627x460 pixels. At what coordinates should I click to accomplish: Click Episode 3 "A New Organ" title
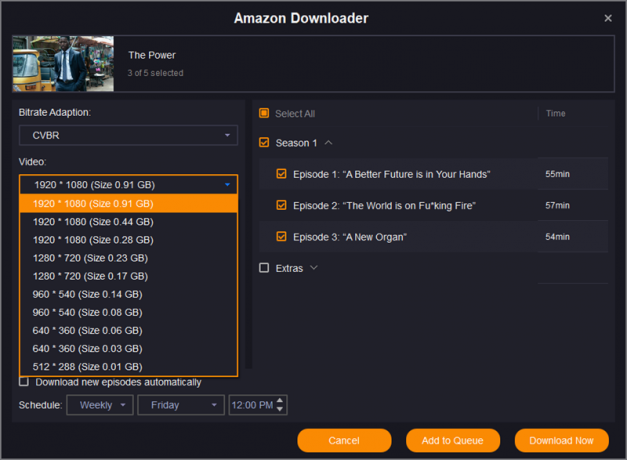(350, 237)
